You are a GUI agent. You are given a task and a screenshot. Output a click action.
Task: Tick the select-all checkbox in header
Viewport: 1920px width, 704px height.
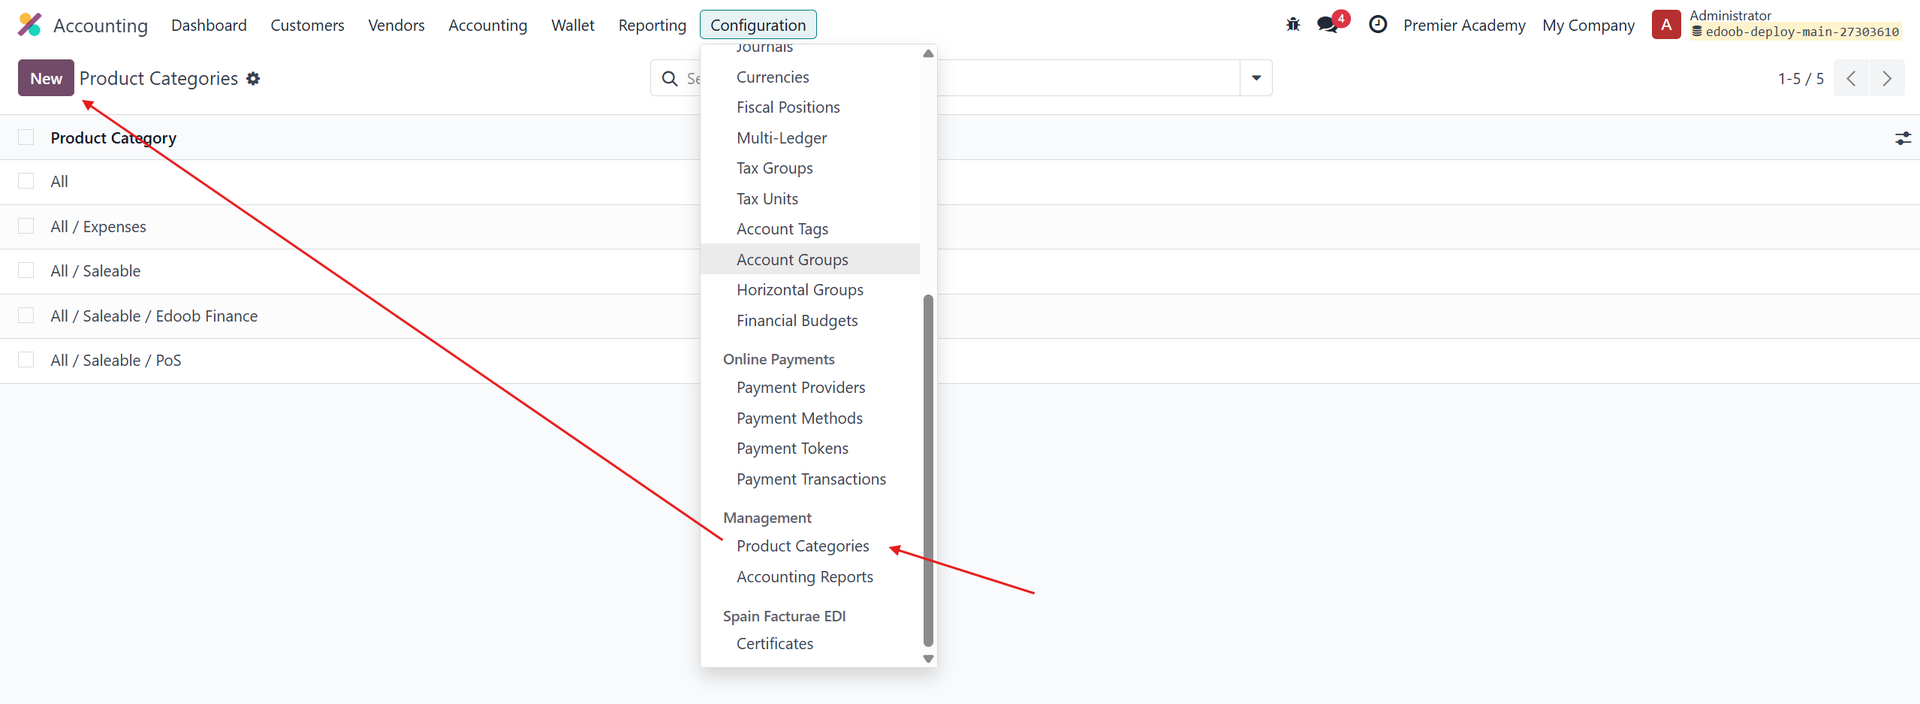26,138
